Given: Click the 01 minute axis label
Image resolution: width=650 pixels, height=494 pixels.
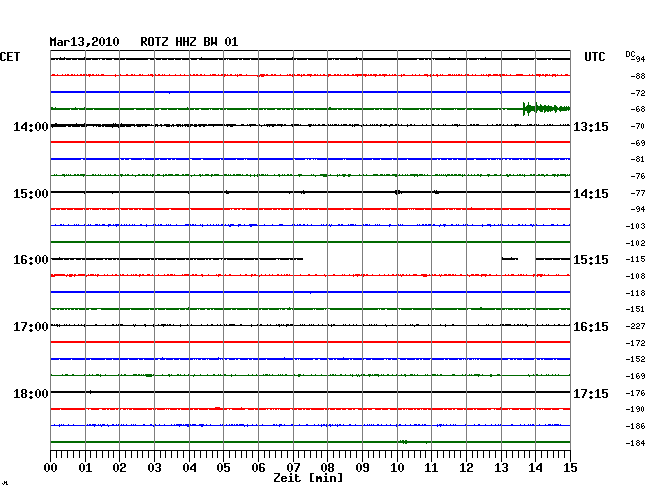Looking at the screenshot, I should [85, 468].
